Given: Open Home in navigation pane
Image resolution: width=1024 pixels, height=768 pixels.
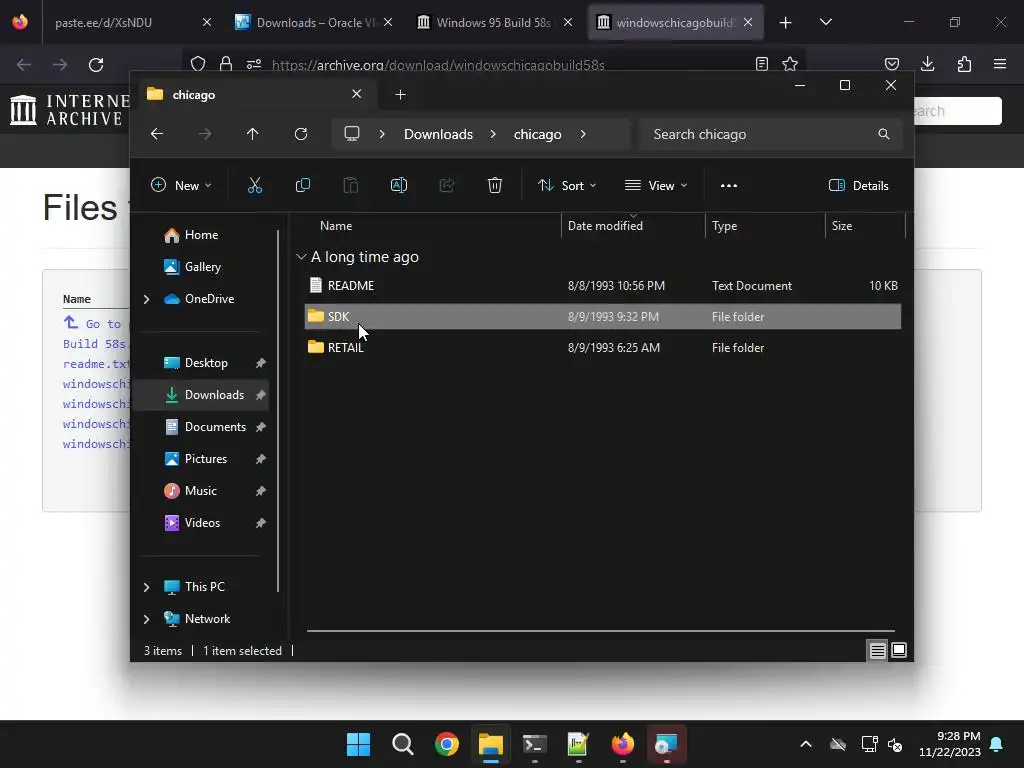Looking at the screenshot, I should pos(201,235).
